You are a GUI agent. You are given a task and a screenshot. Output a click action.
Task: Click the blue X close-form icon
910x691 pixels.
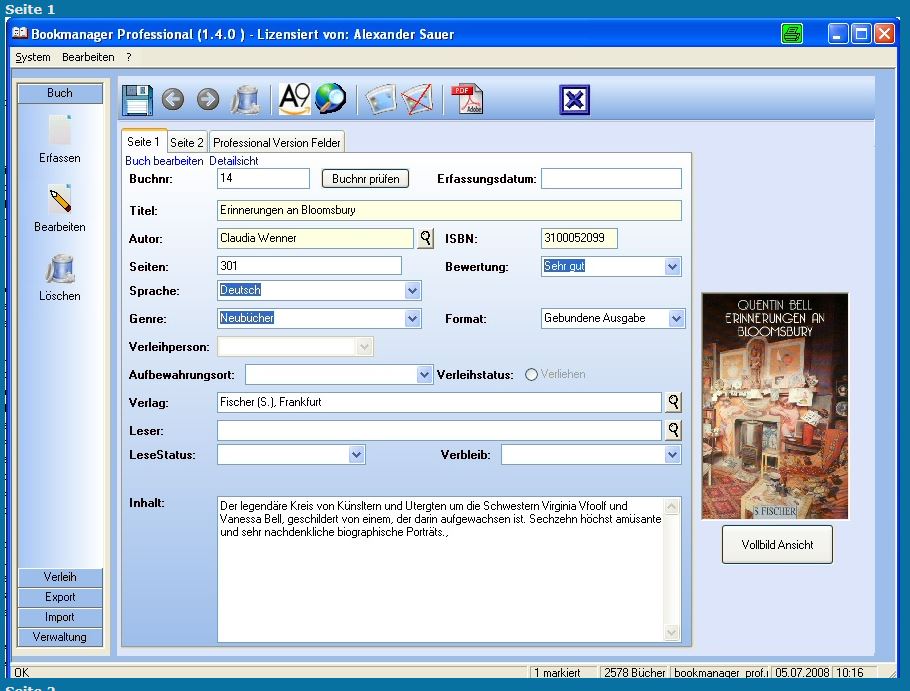click(575, 100)
